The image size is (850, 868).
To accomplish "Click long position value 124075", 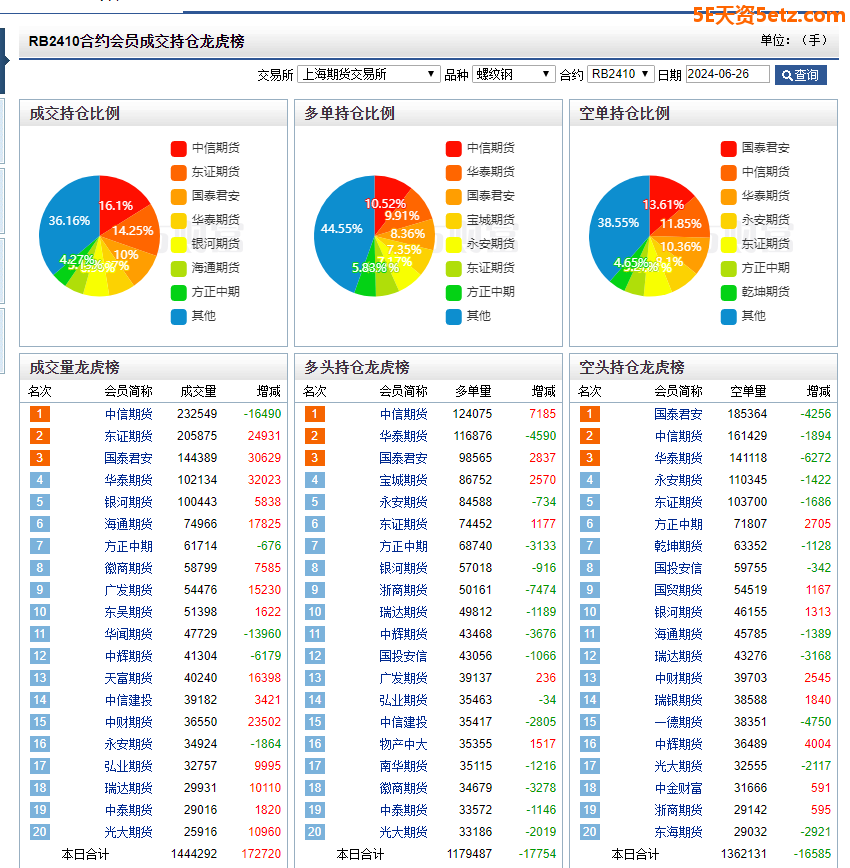I will [472, 414].
